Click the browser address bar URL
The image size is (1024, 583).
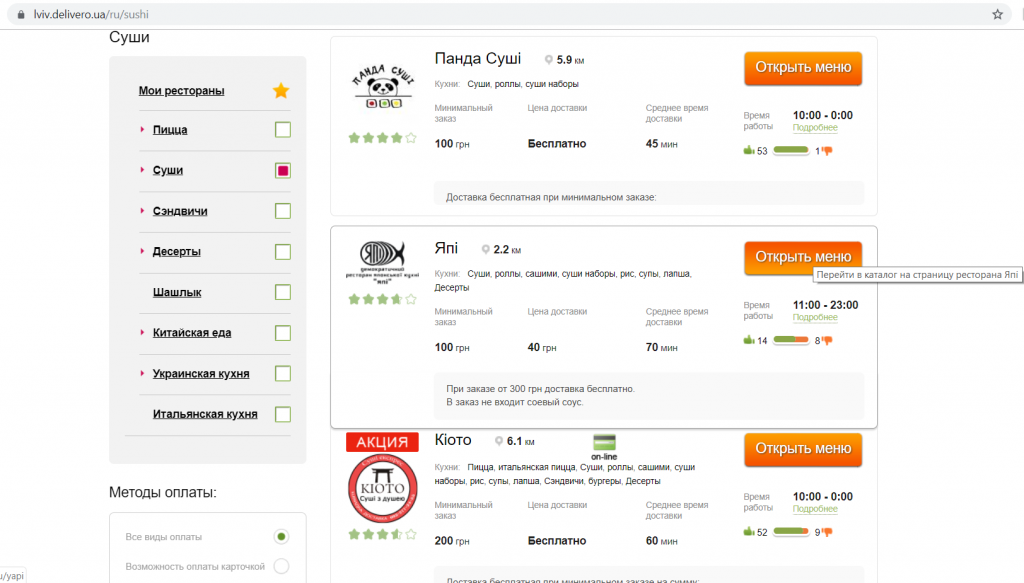pos(91,14)
